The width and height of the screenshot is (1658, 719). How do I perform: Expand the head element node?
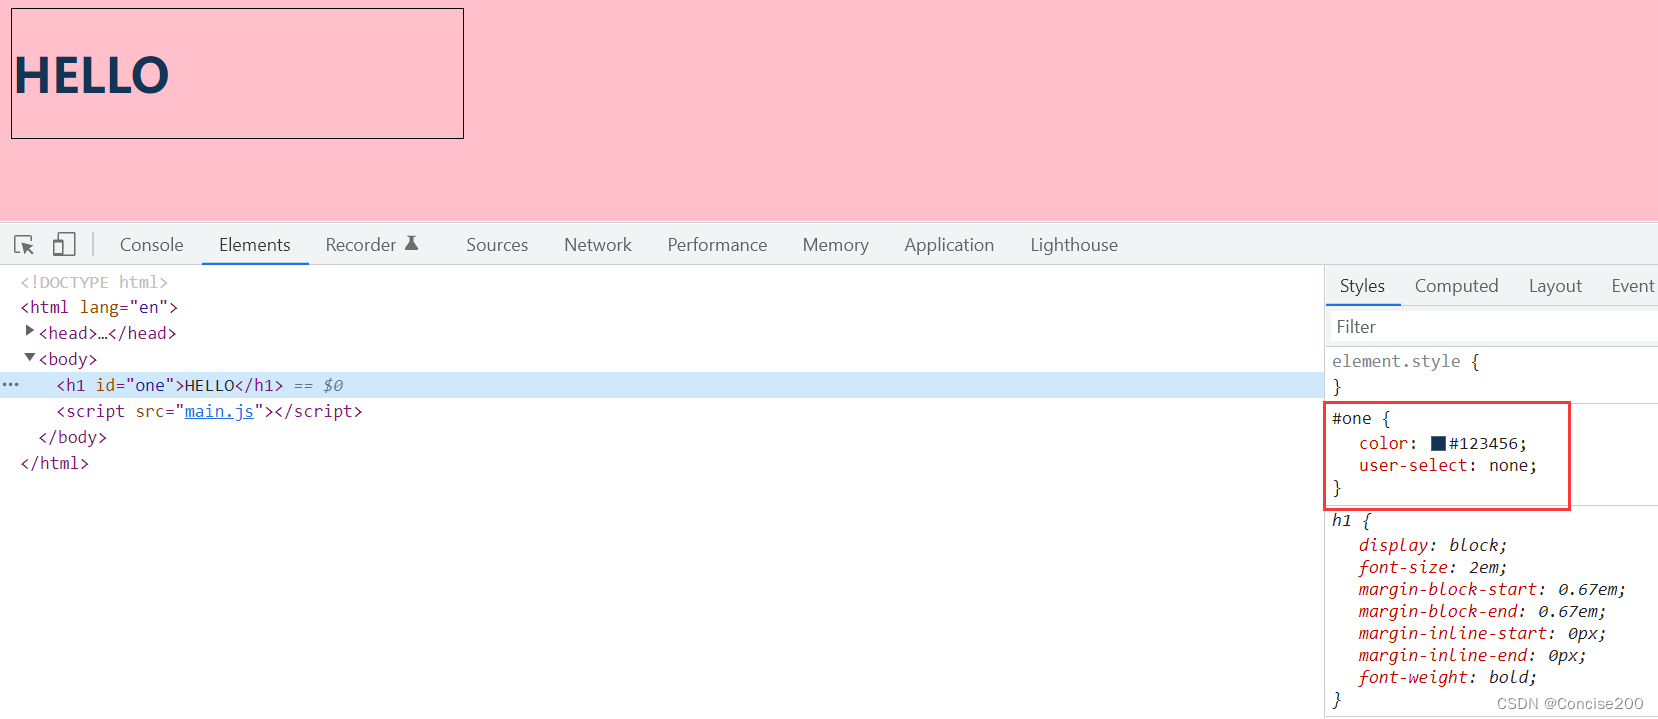pyautogui.click(x=30, y=331)
